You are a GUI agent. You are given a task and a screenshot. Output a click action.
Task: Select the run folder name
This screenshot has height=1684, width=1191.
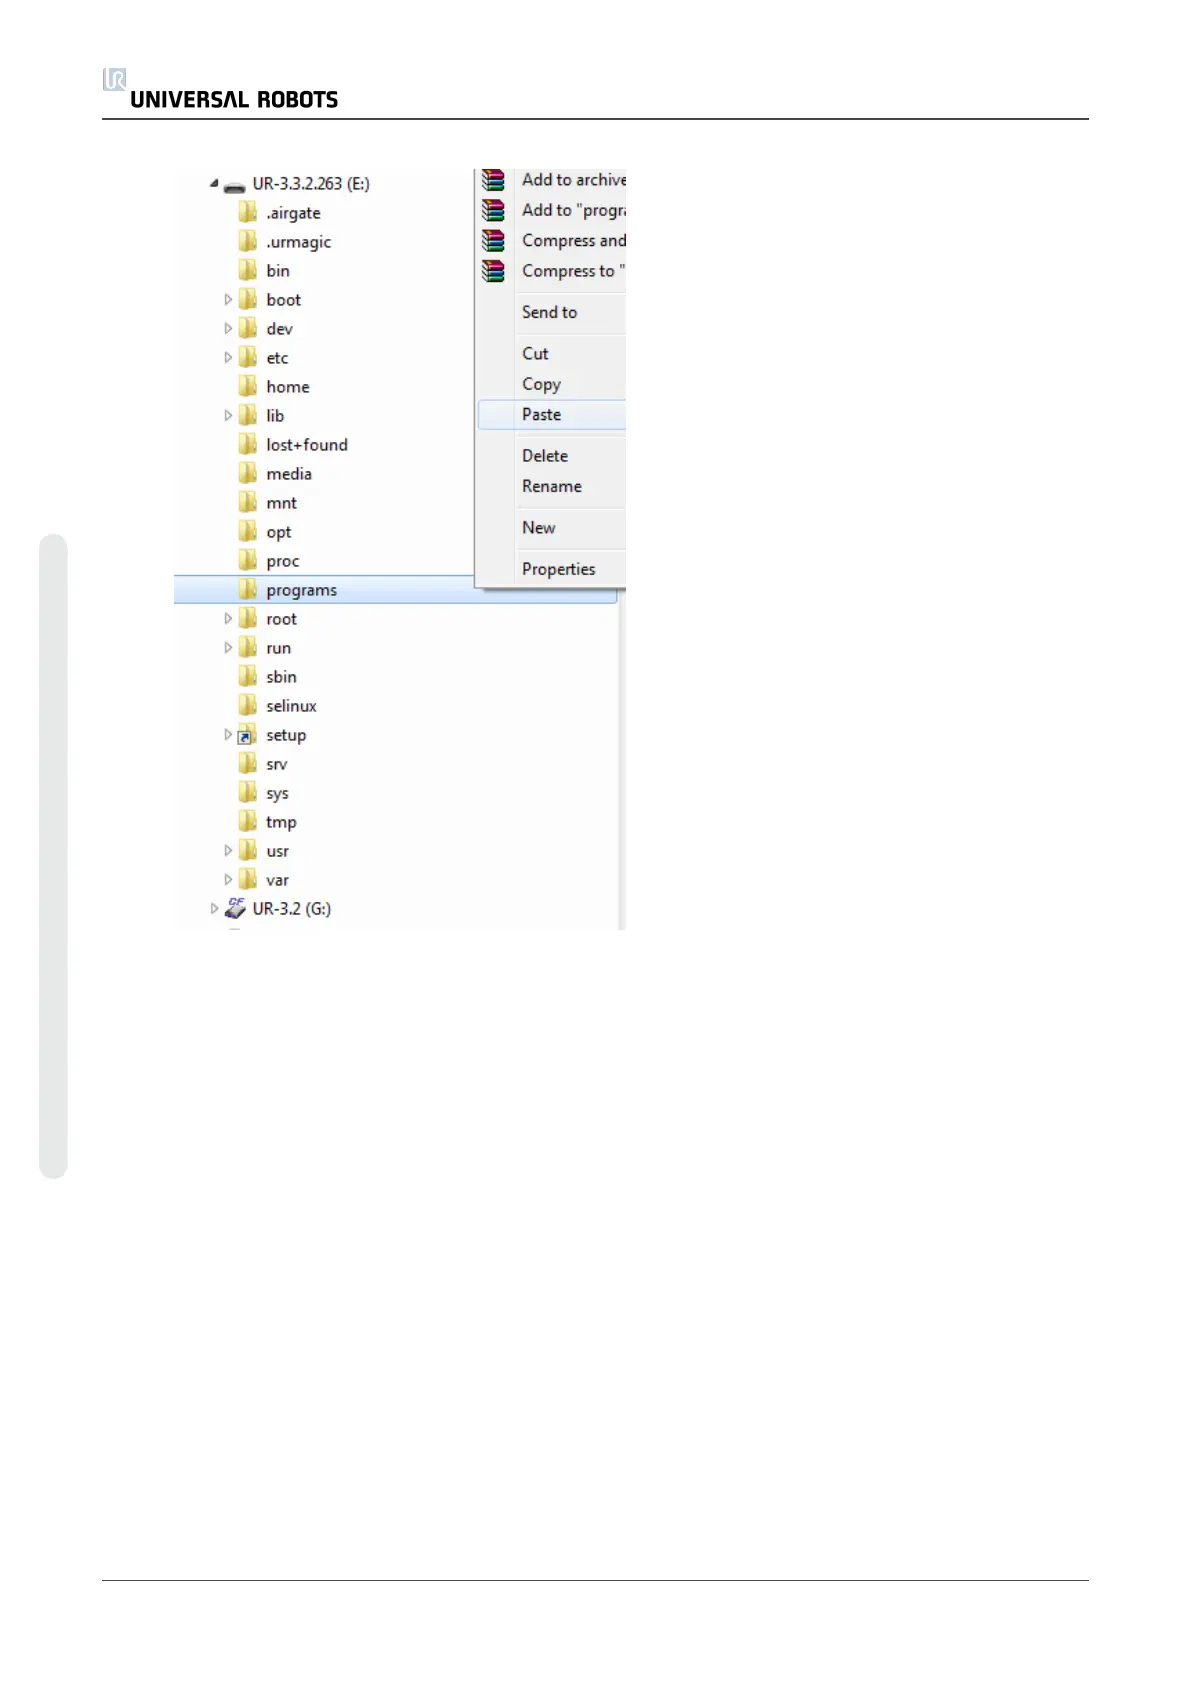pyautogui.click(x=279, y=648)
